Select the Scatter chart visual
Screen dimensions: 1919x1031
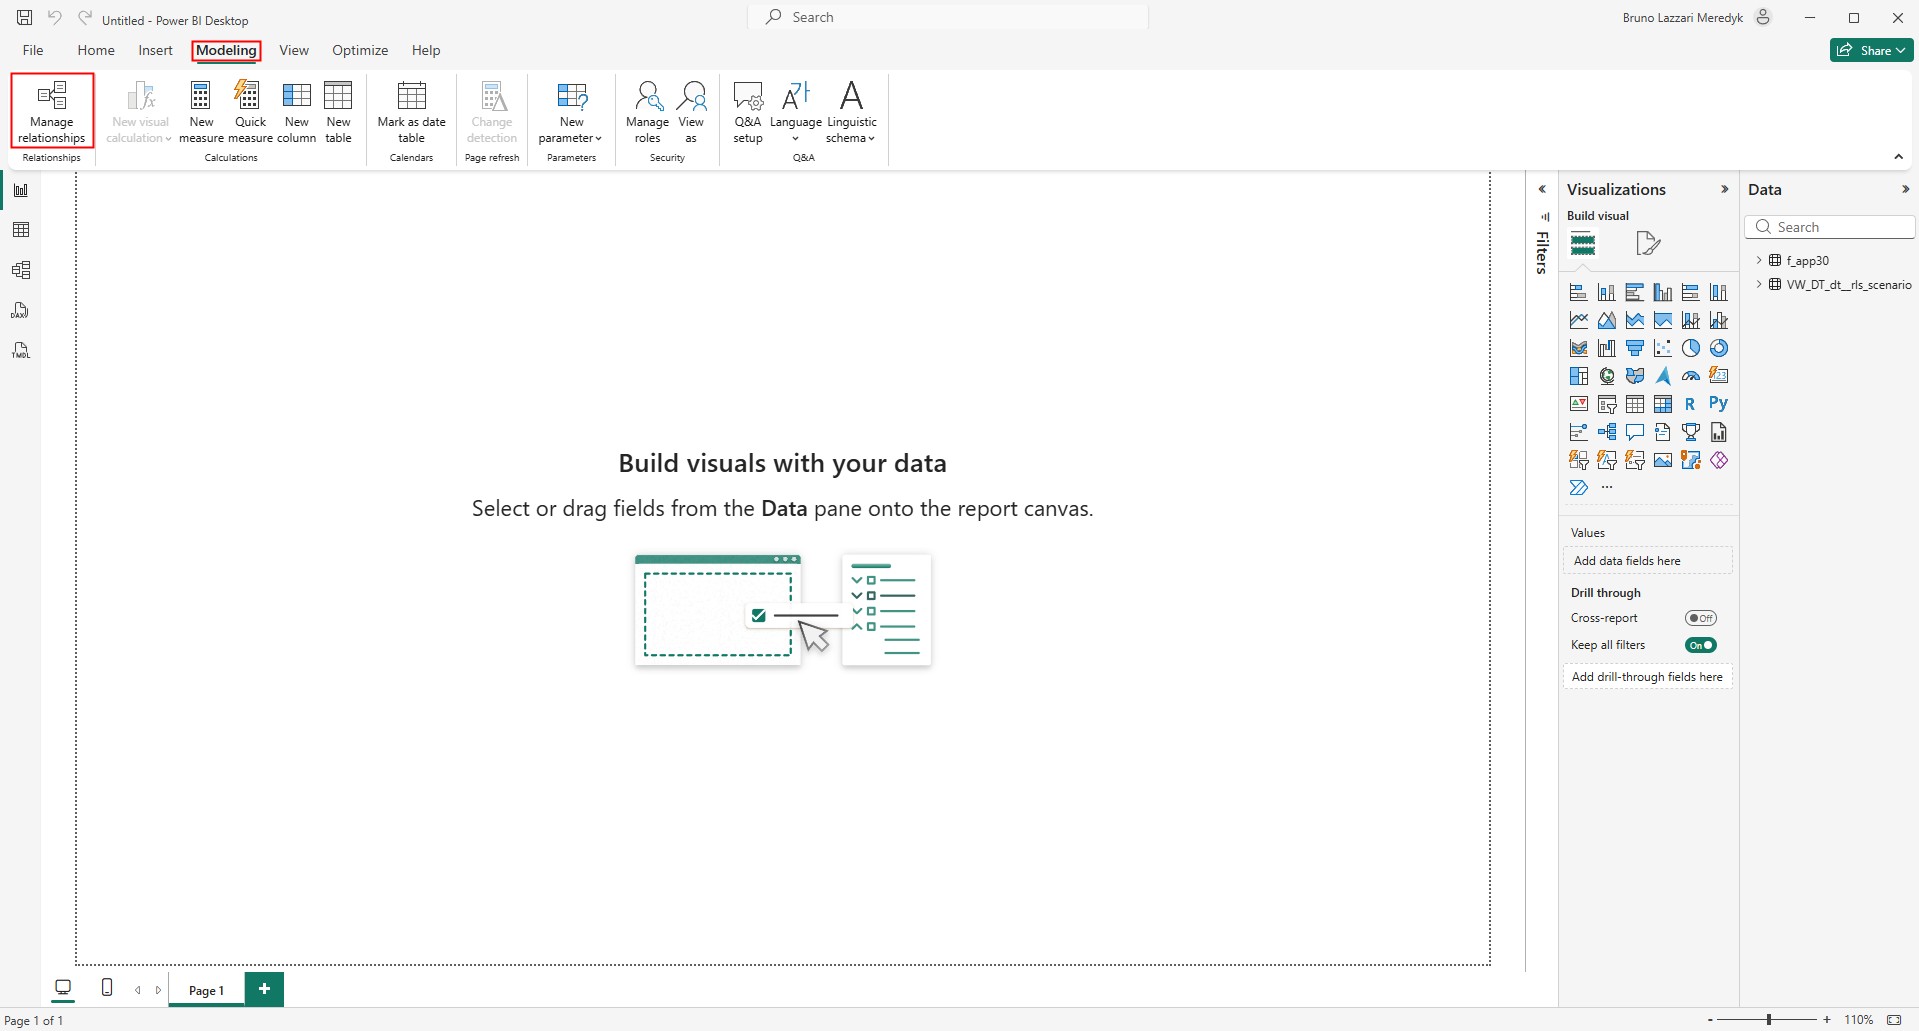(1663, 348)
